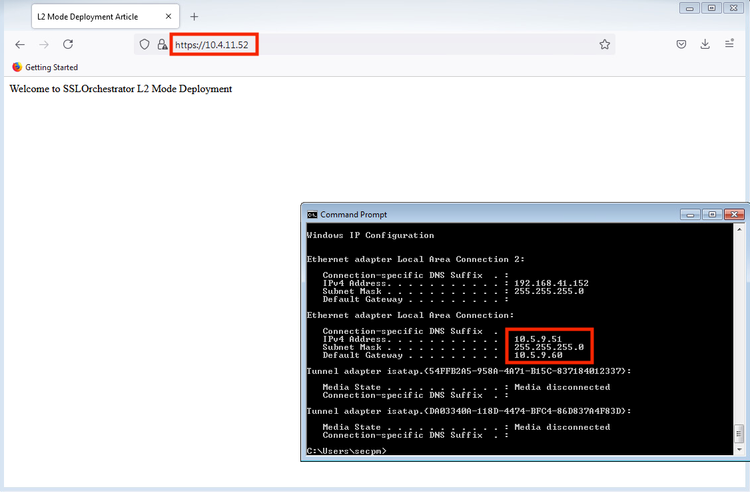
Task: Click the Firefox icon beside Getting Started
Action: (17, 67)
